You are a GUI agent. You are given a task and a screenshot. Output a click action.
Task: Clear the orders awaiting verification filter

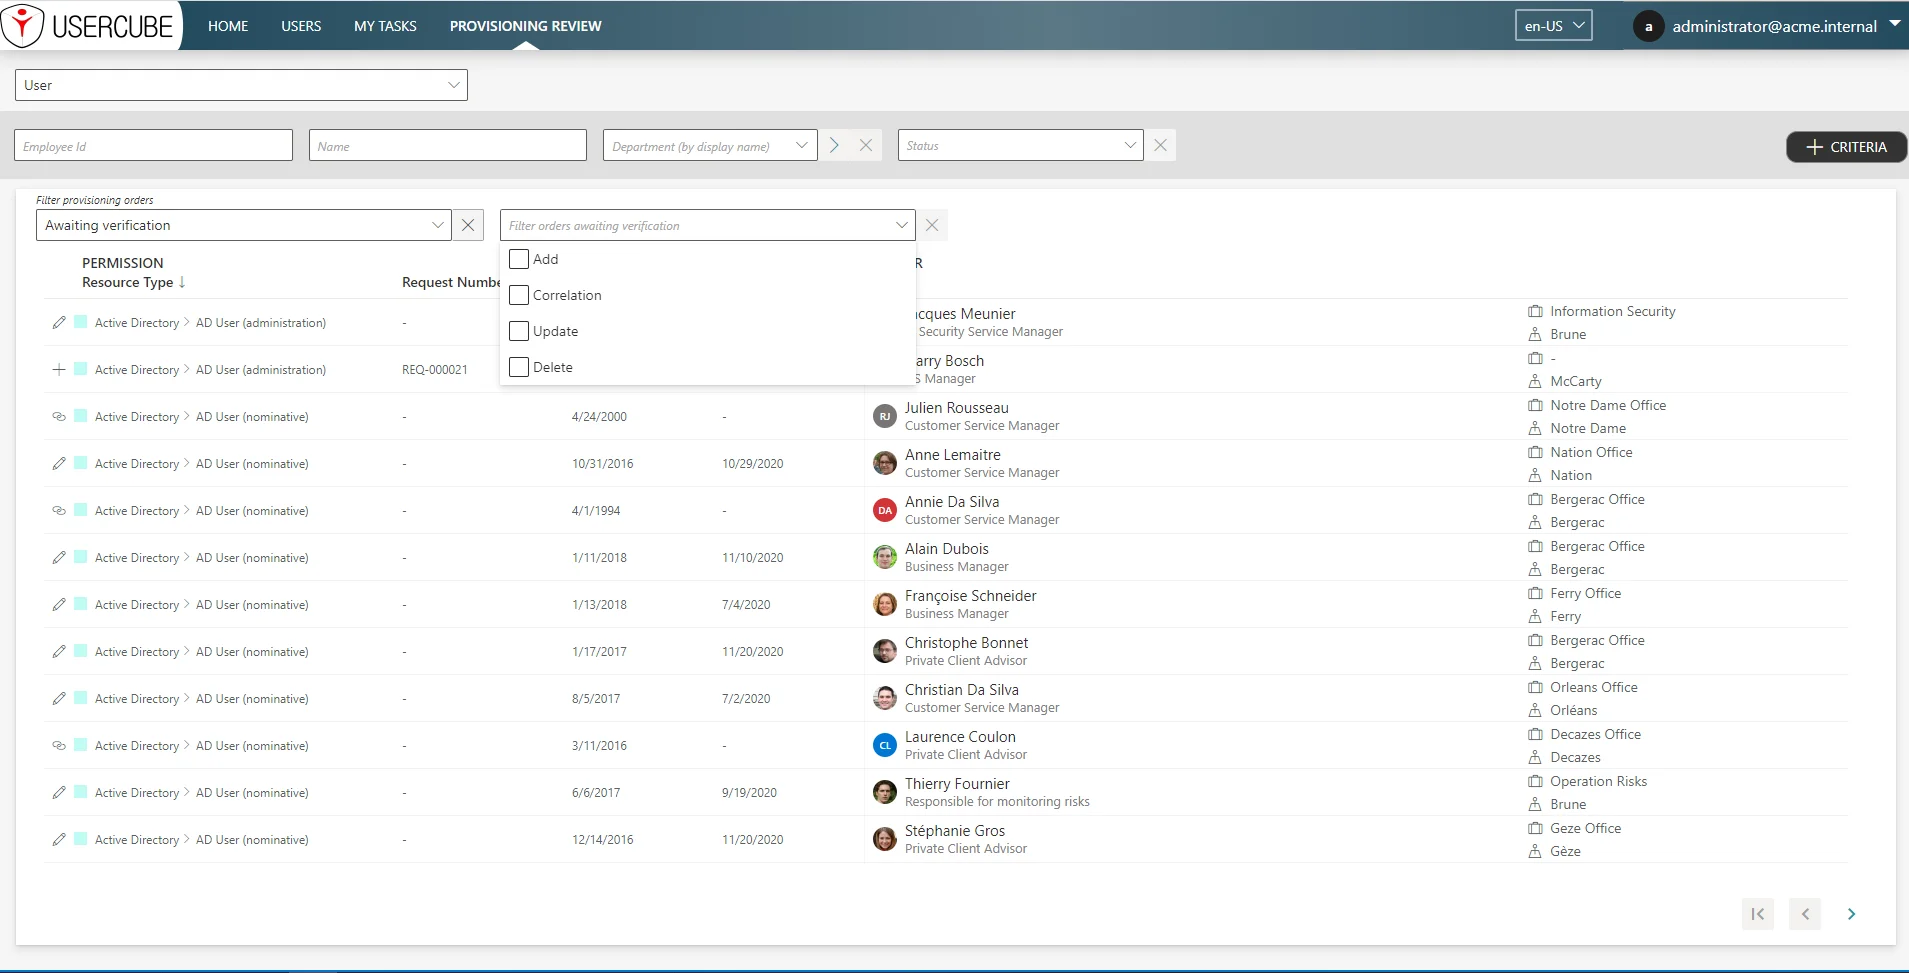[932, 225]
